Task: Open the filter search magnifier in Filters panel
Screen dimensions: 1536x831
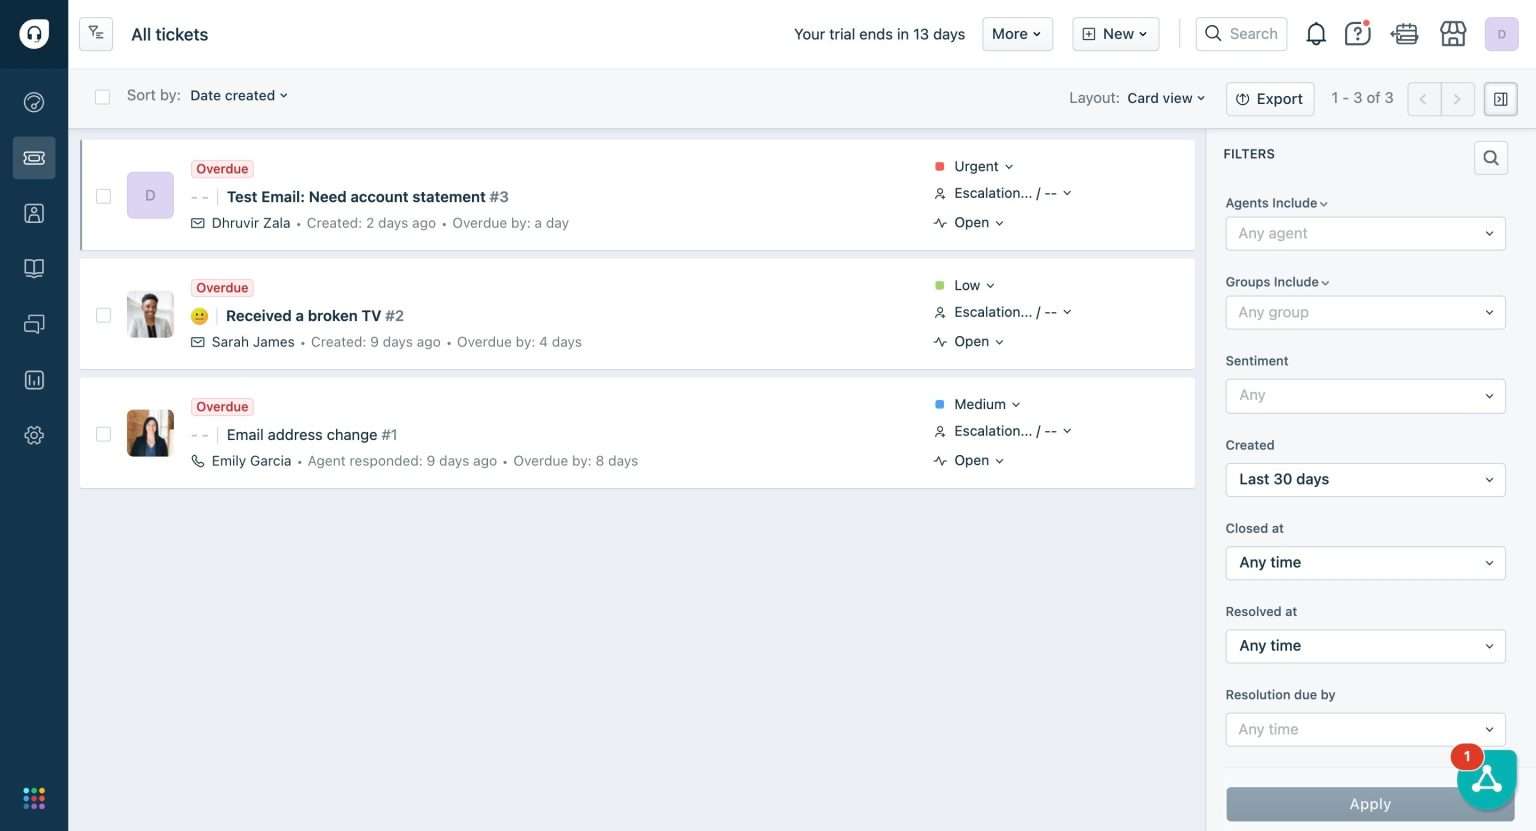Action: 1491,157
